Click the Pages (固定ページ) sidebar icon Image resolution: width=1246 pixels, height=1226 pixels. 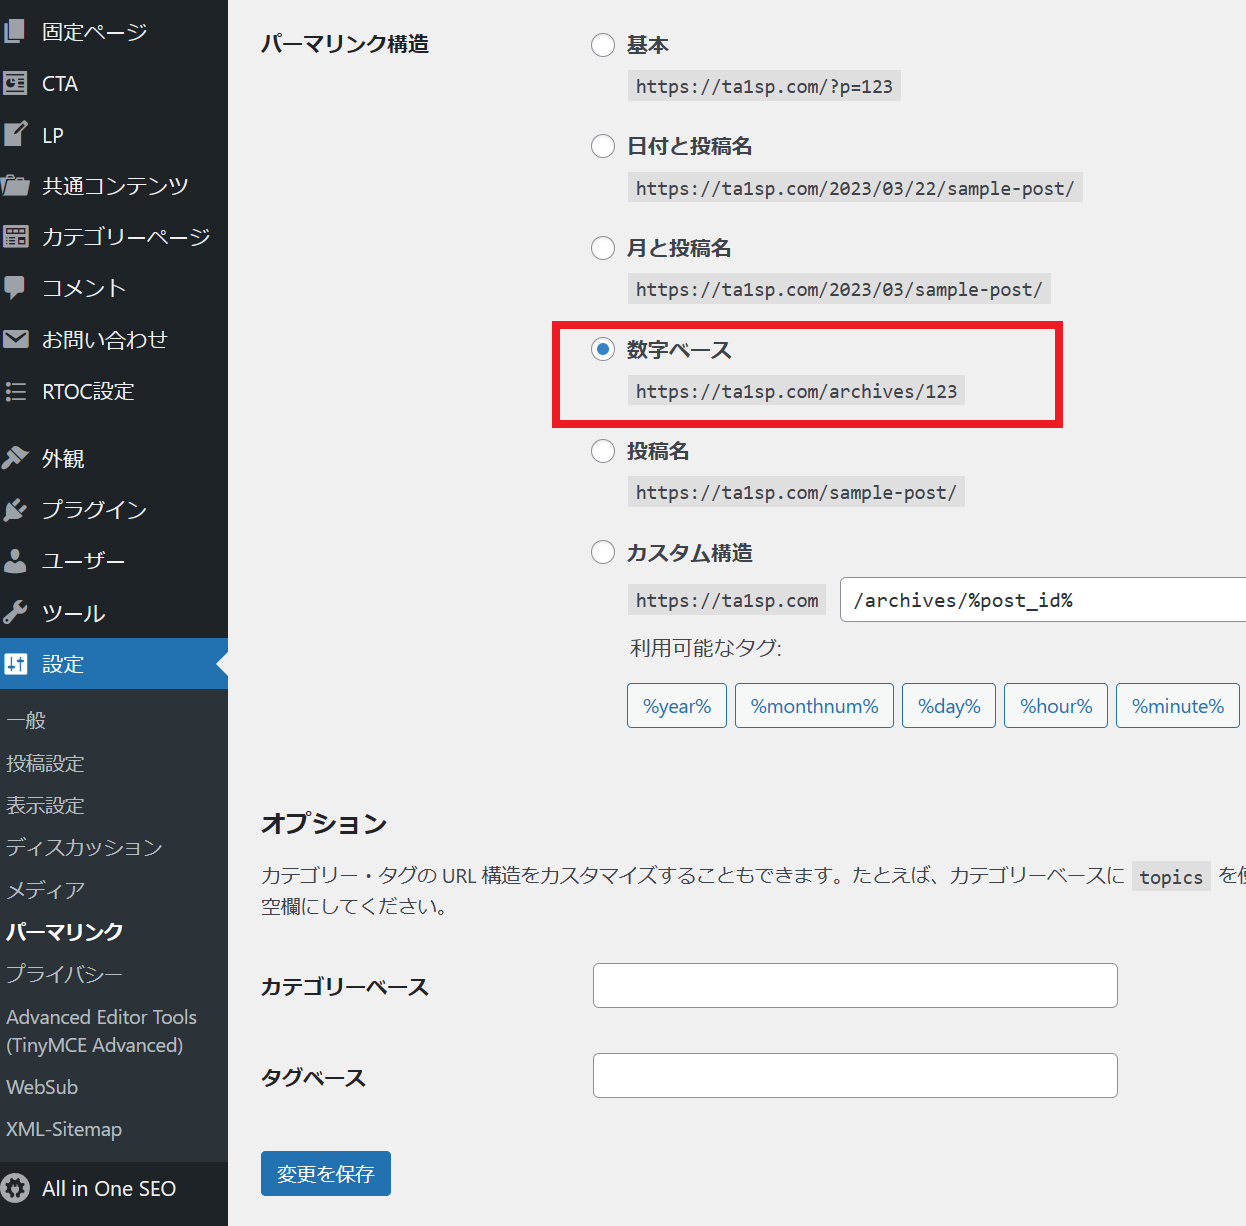(x=15, y=32)
